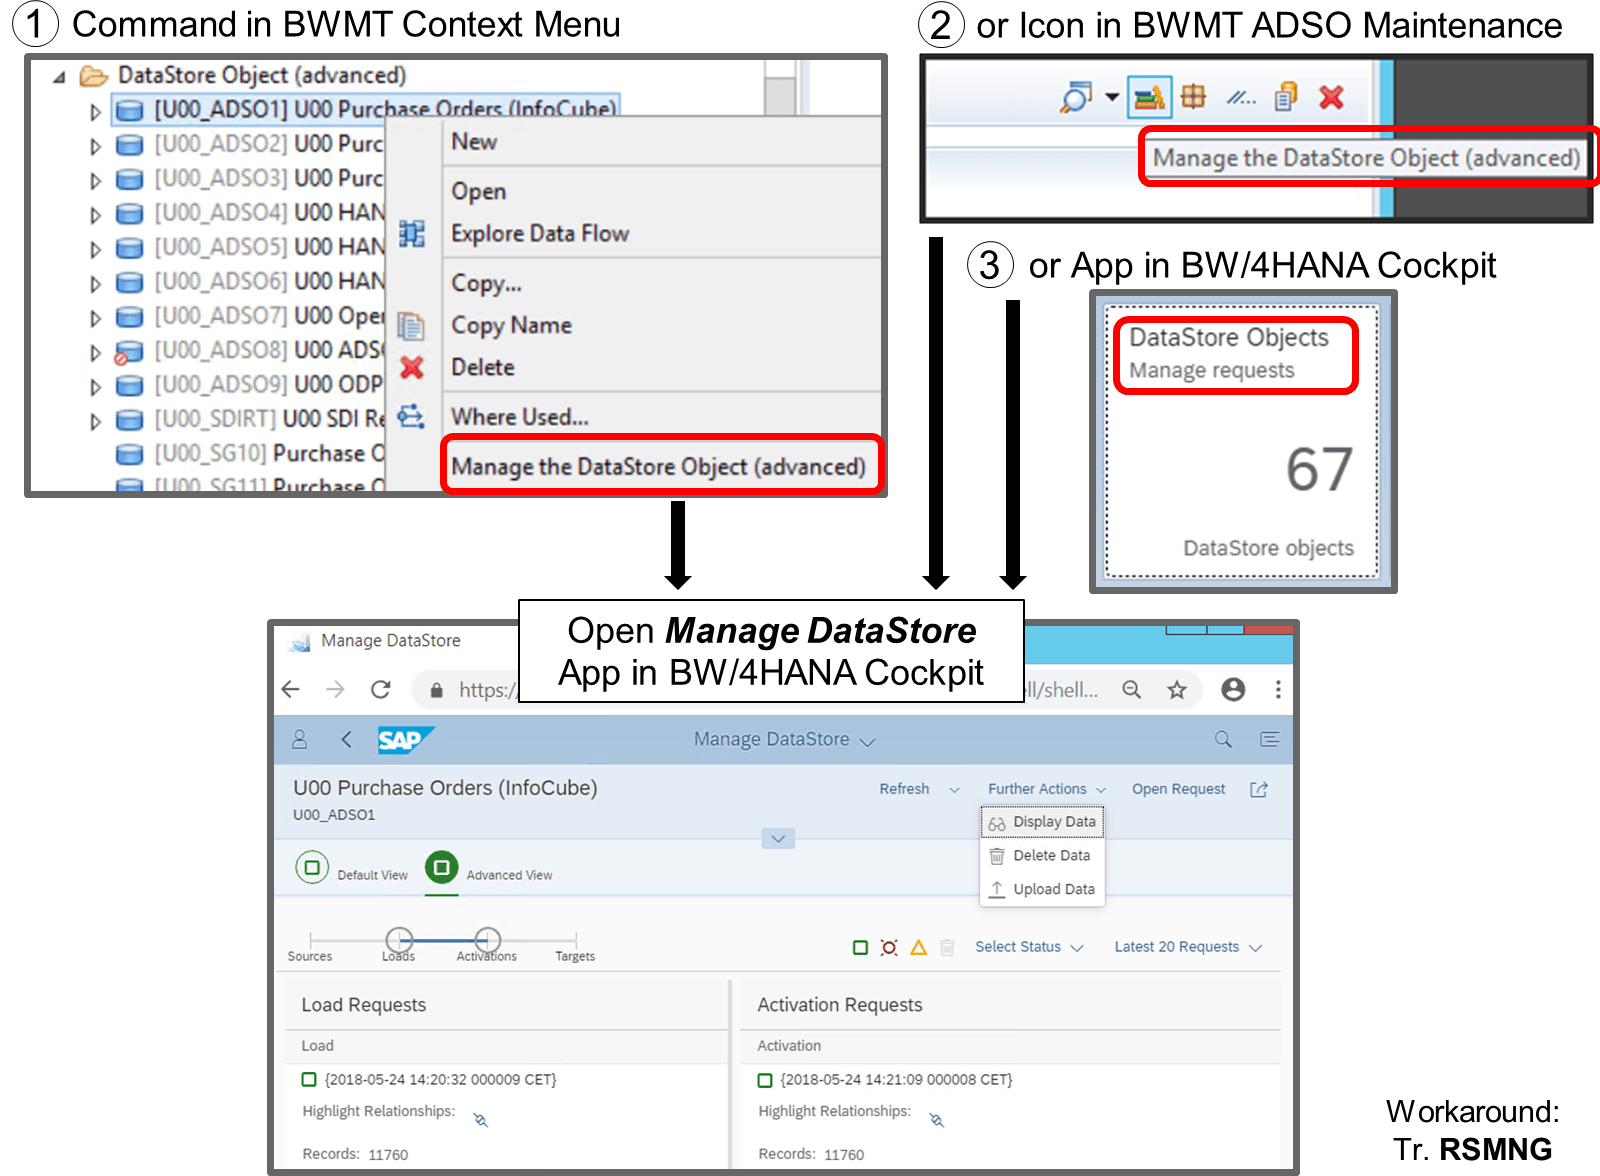The width and height of the screenshot is (1600, 1176).
Task: Switch to Default View
Action: pyautogui.click(x=312, y=867)
